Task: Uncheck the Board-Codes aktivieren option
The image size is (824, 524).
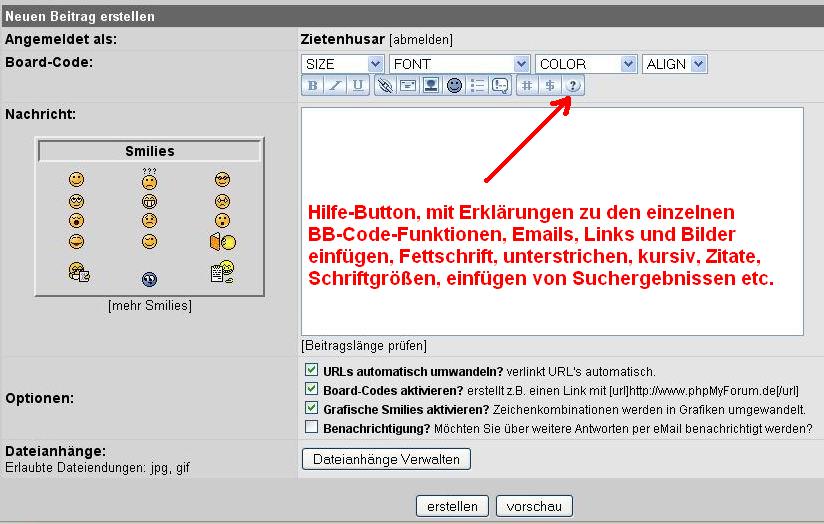Action: (312, 389)
